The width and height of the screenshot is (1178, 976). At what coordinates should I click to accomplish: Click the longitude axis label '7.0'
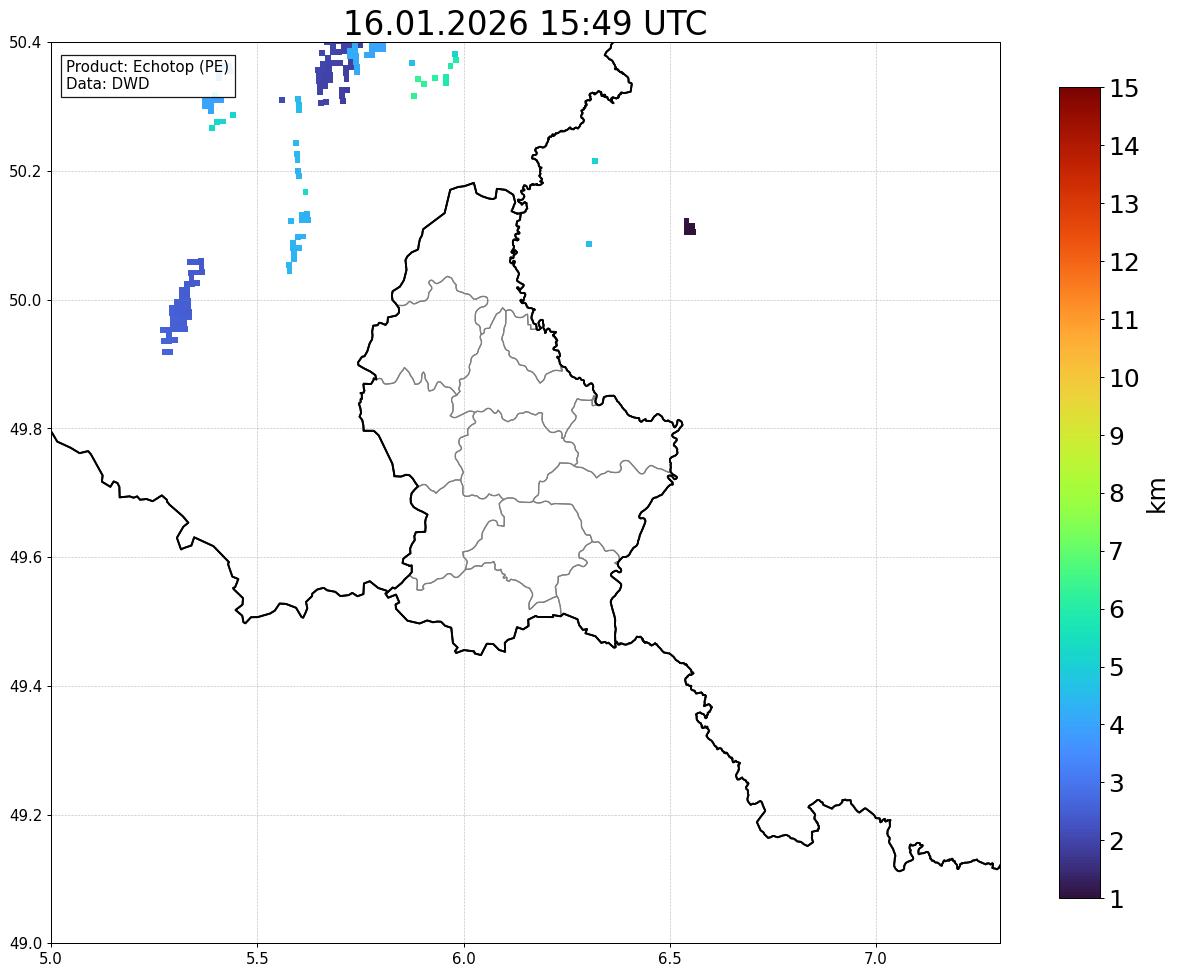(876, 959)
